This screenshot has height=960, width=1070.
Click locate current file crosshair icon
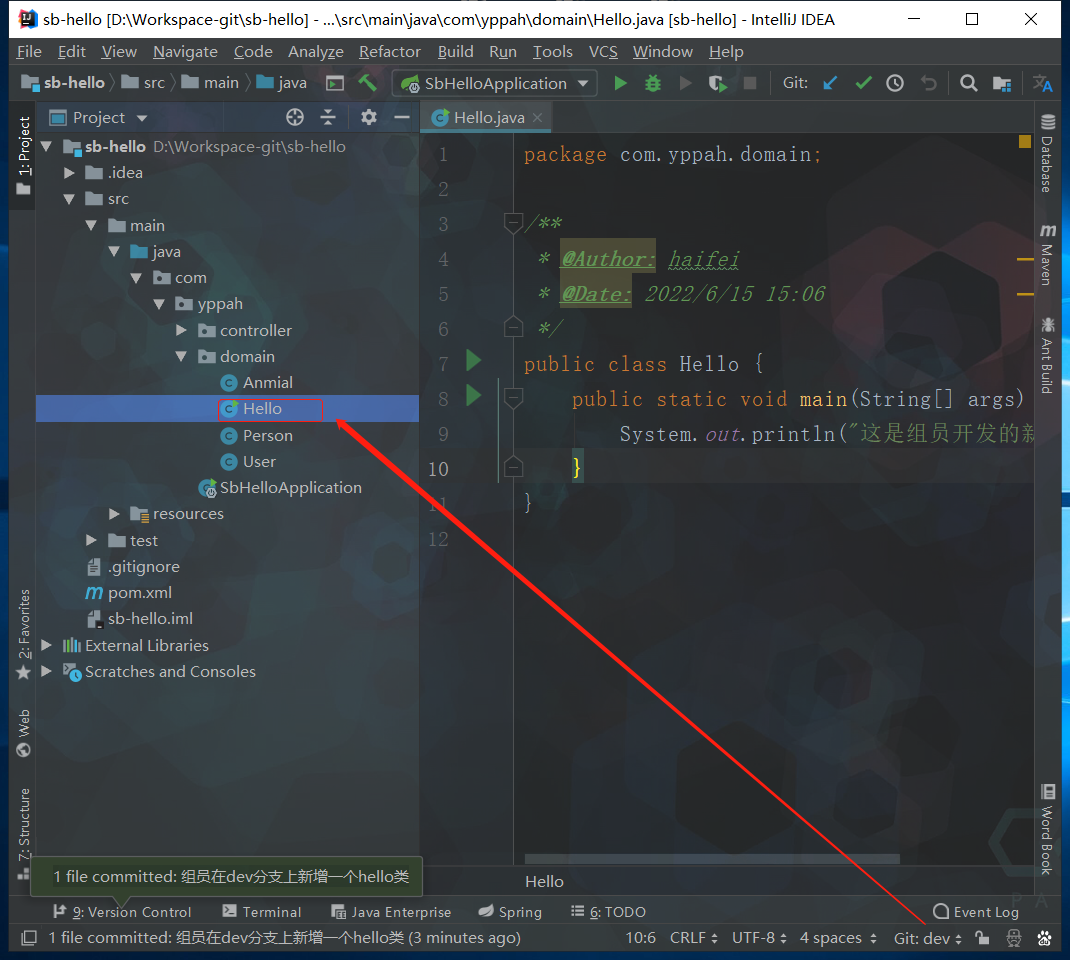[295, 118]
